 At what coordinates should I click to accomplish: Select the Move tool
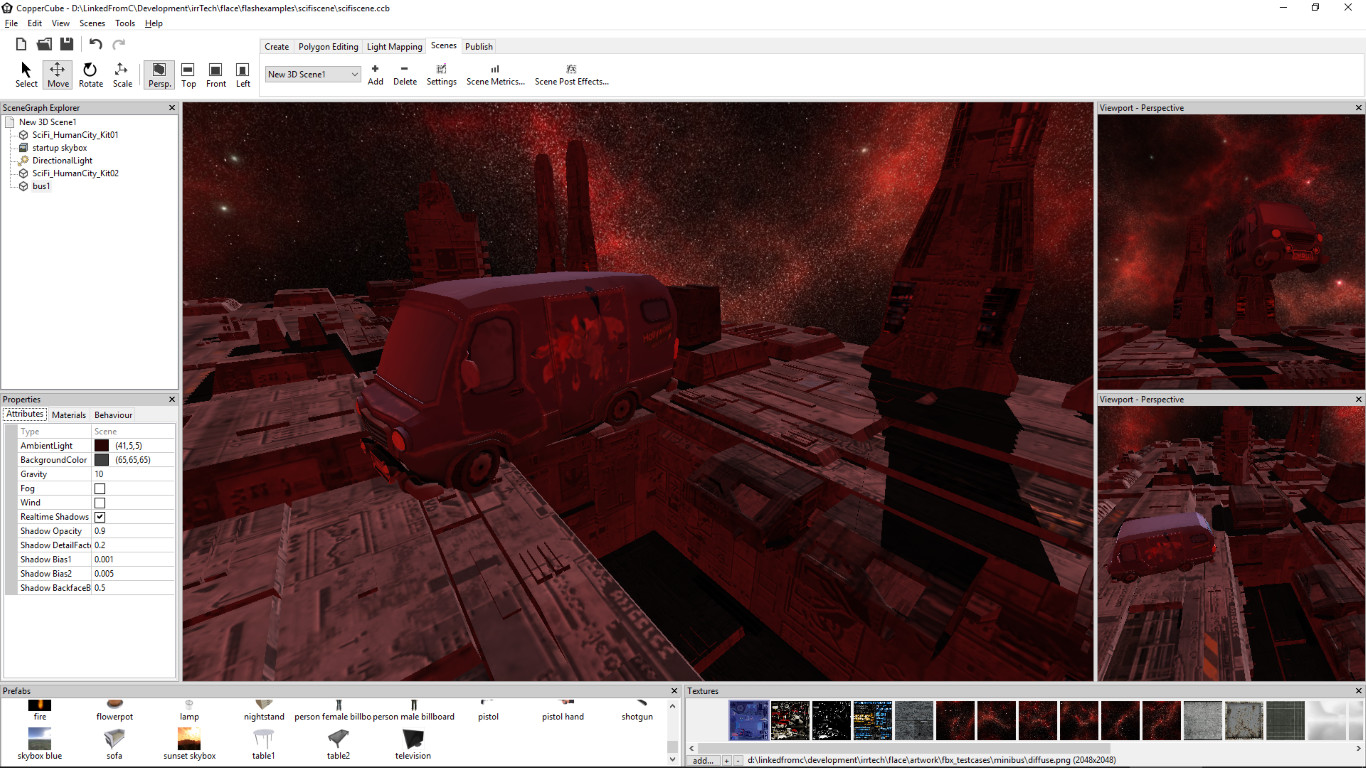[x=57, y=73]
